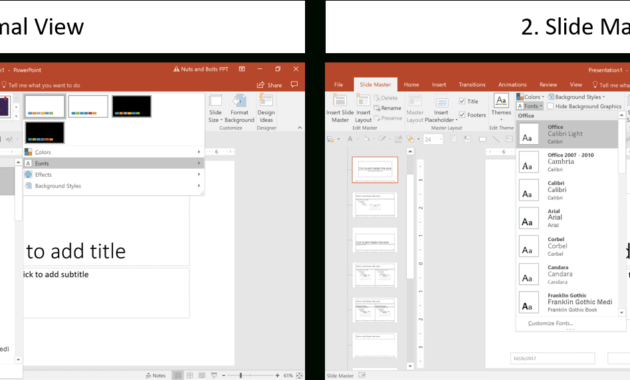The height and width of the screenshot is (380, 630).
Task: Switch to the Insert tab
Action: [x=439, y=84]
